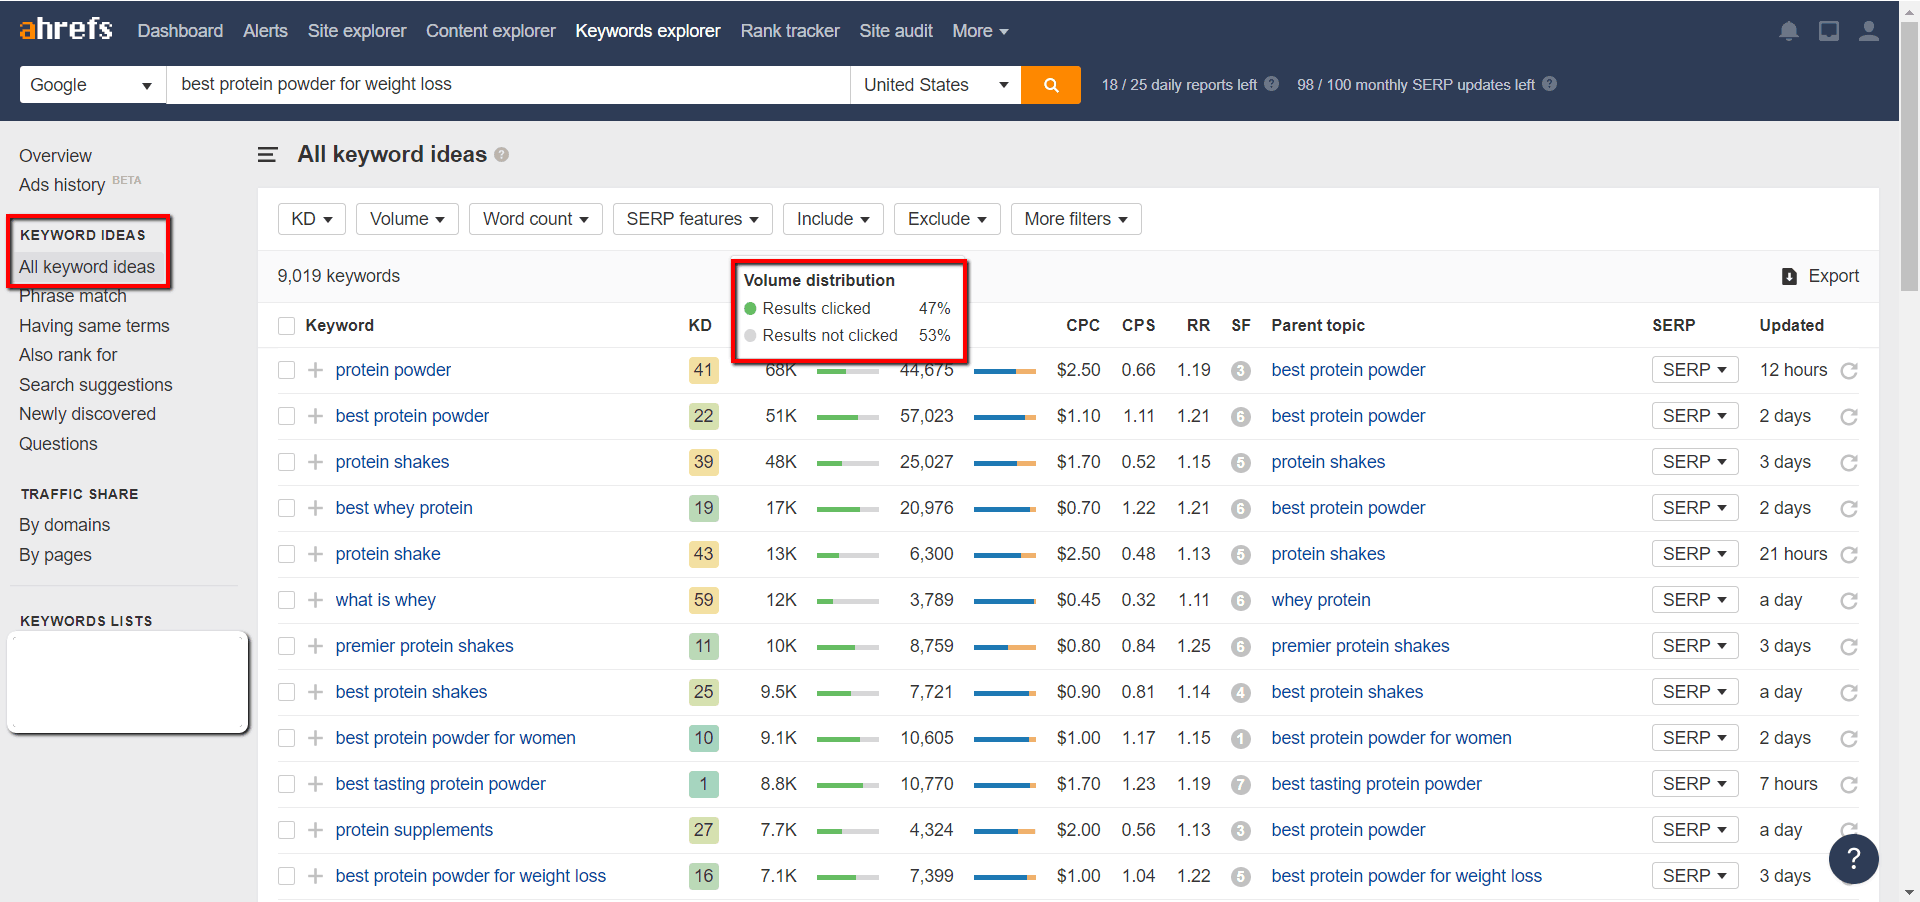
Task: Open the More nav menu
Action: [980, 31]
